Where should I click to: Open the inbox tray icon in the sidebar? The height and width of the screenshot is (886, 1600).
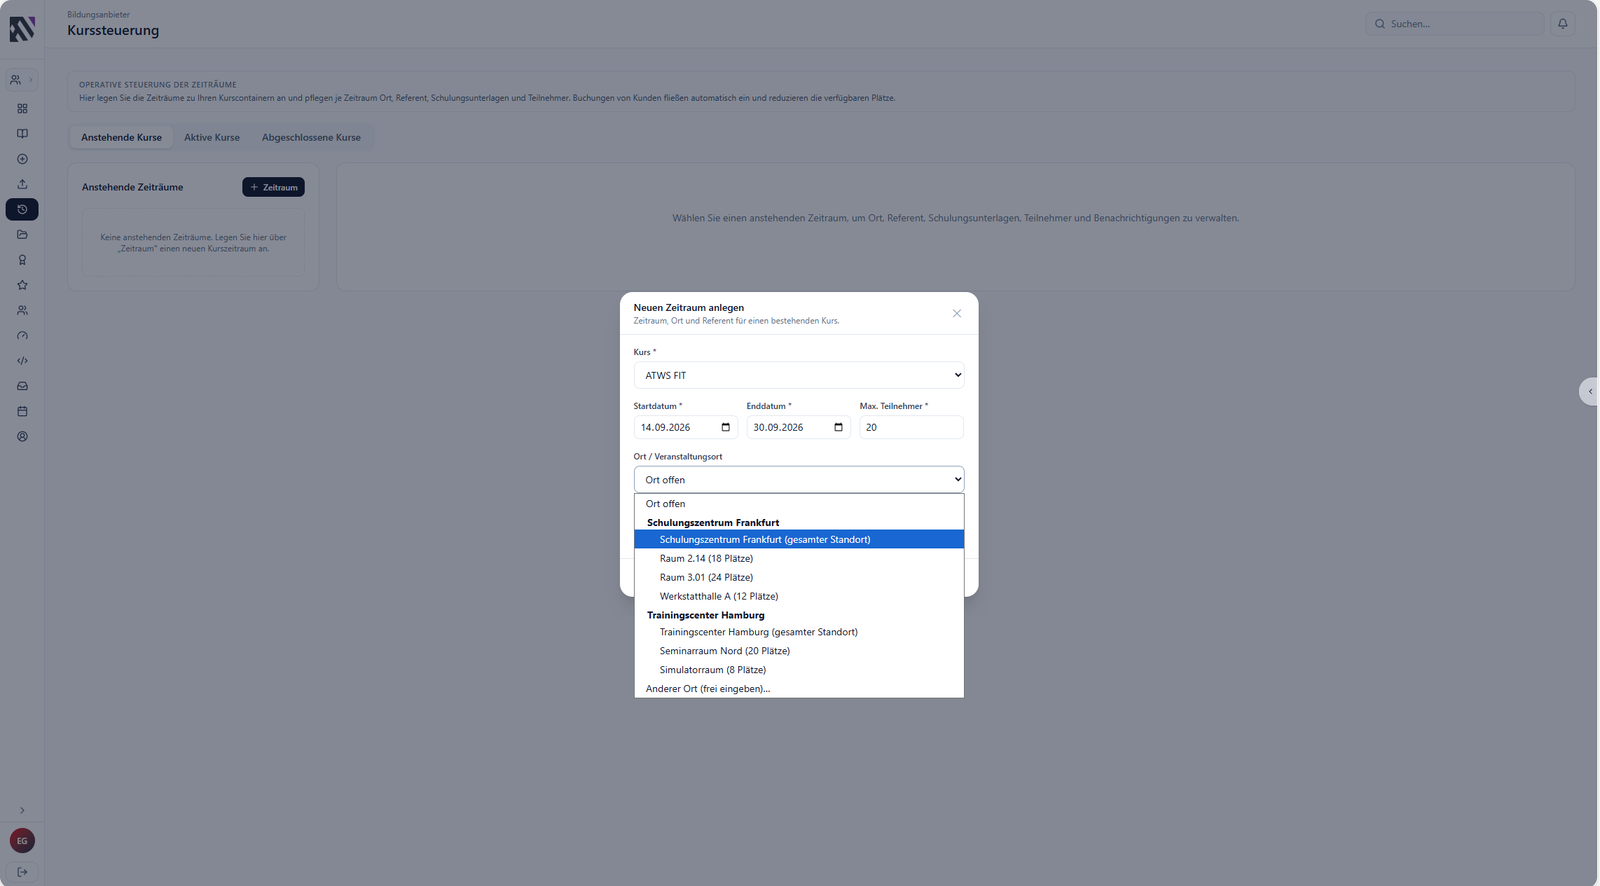click(22, 386)
